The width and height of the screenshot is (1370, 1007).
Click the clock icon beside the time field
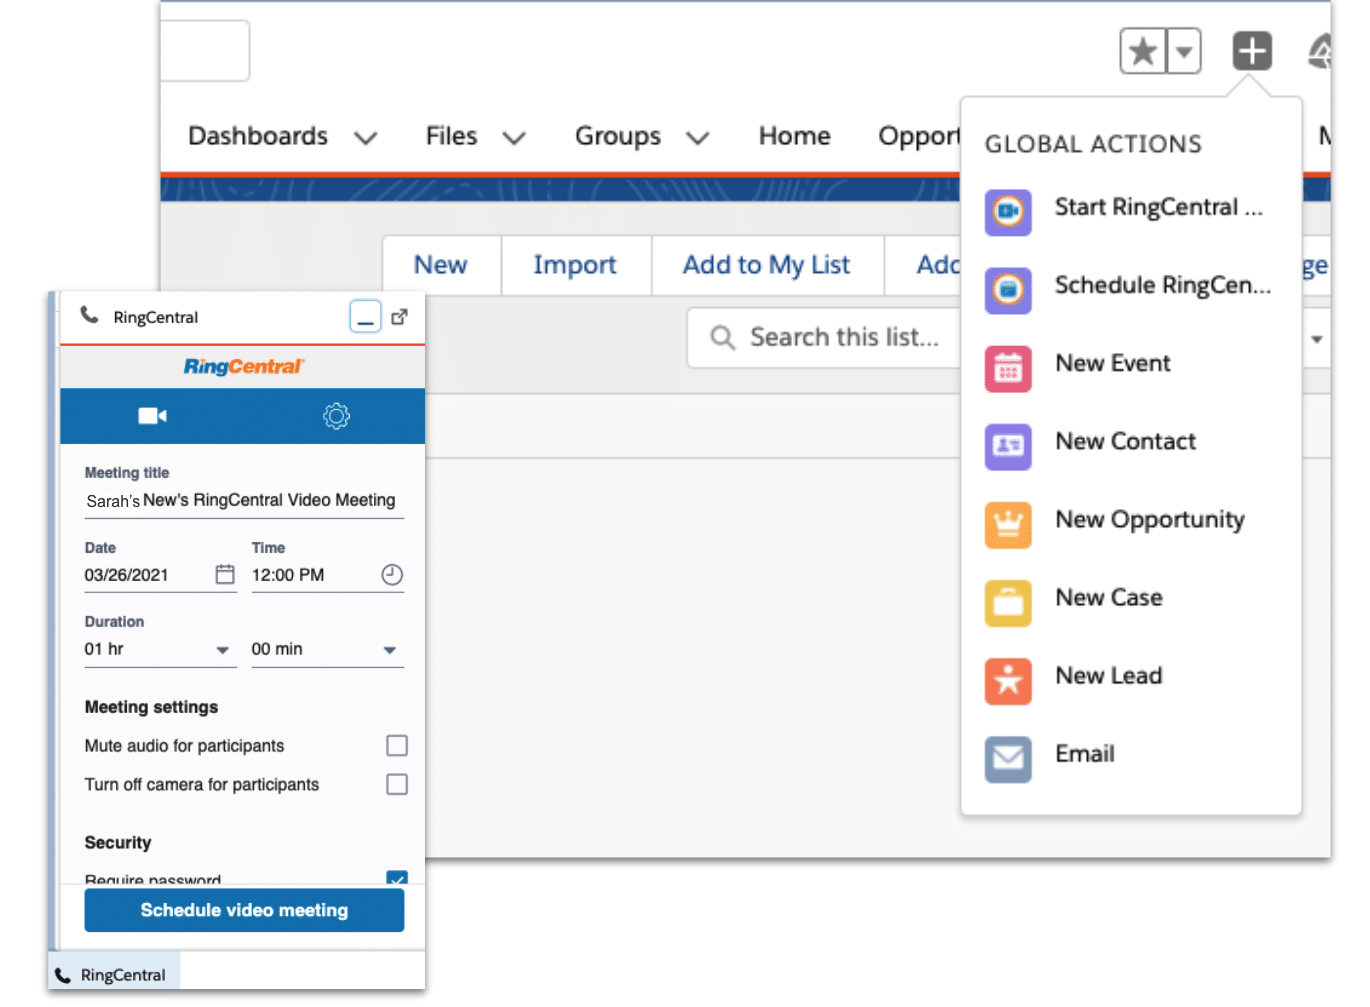392,575
